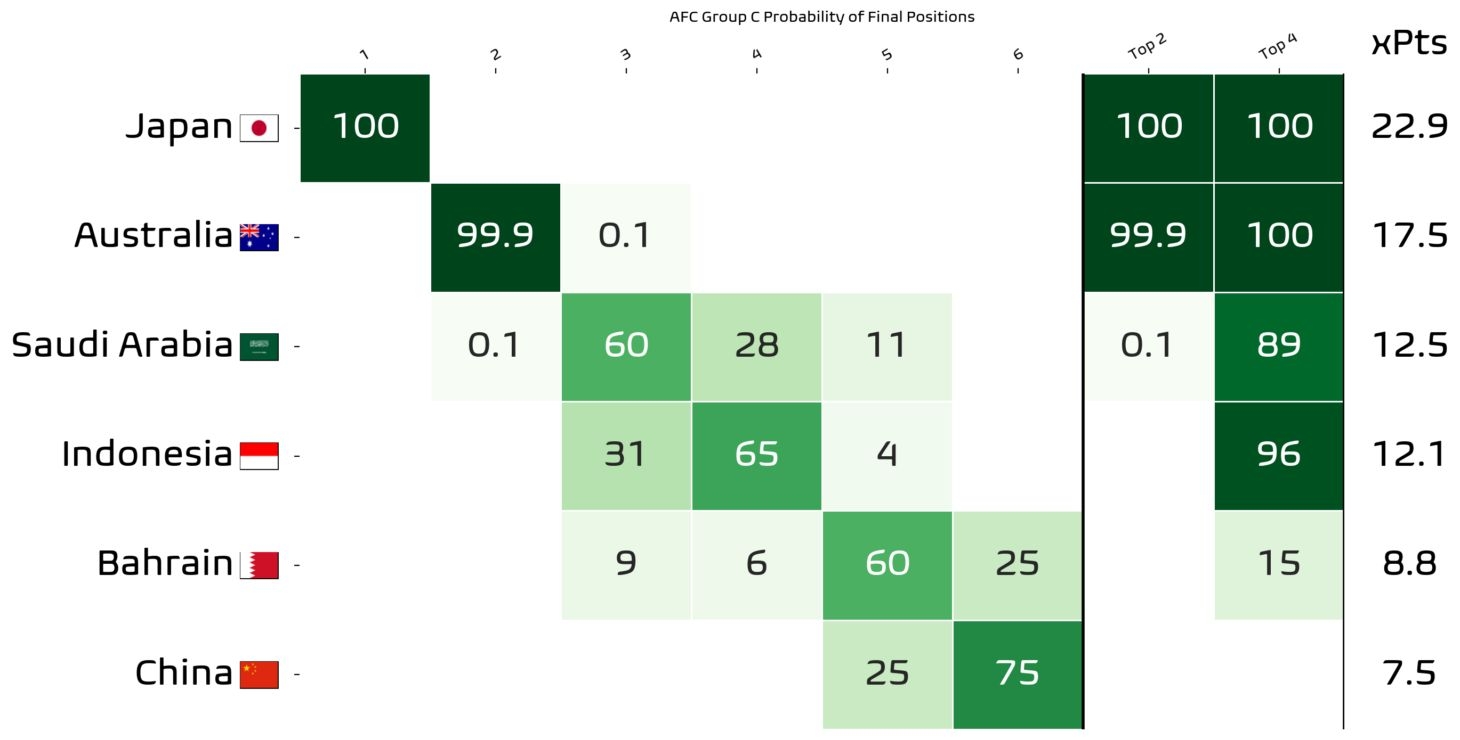
Task: Click the China flag icon
Action: pyautogui.click(x=259, y=674)
